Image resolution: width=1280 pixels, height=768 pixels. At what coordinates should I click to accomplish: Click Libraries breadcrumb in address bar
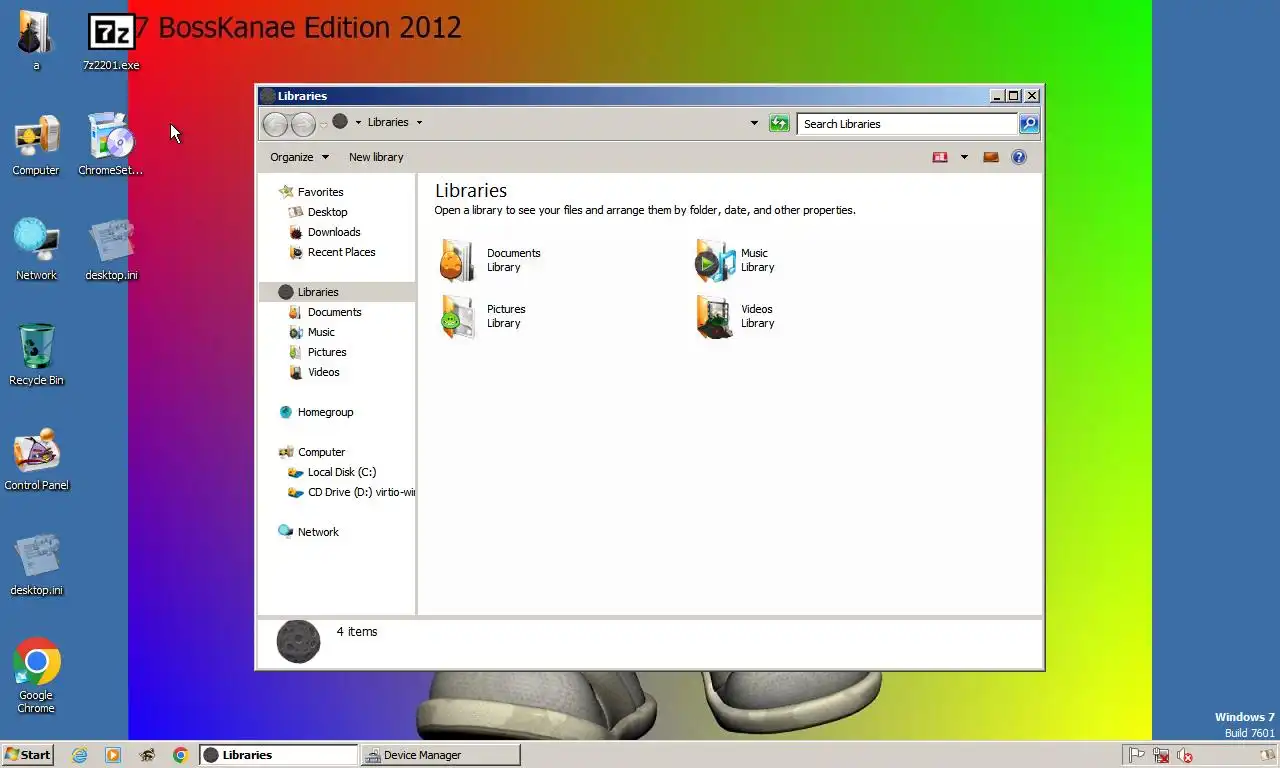click(x=388, y=122)
